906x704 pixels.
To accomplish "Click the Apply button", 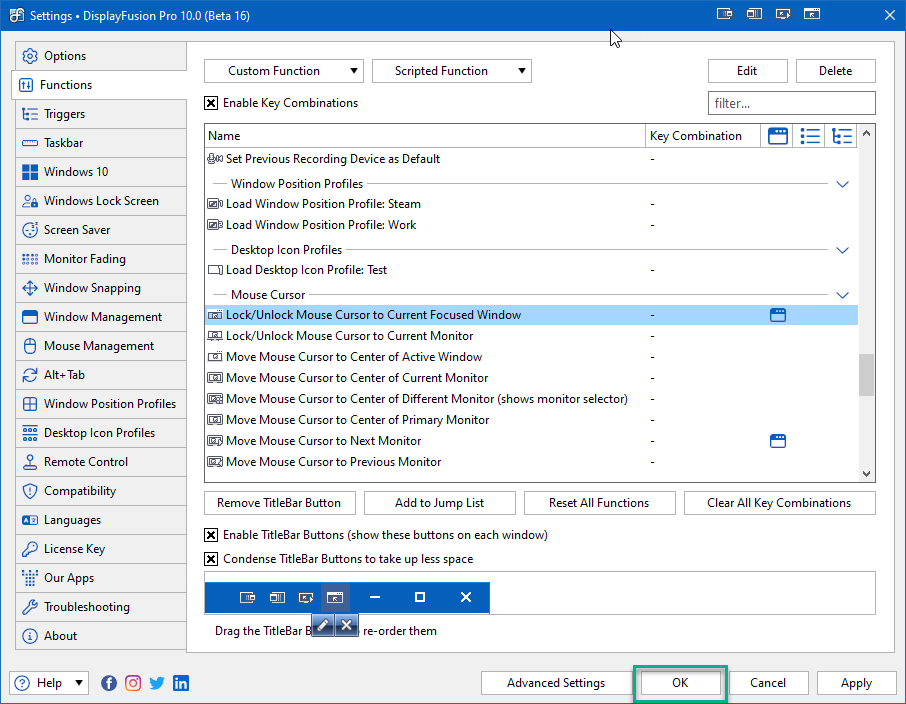I will click(x=856, y=683).
